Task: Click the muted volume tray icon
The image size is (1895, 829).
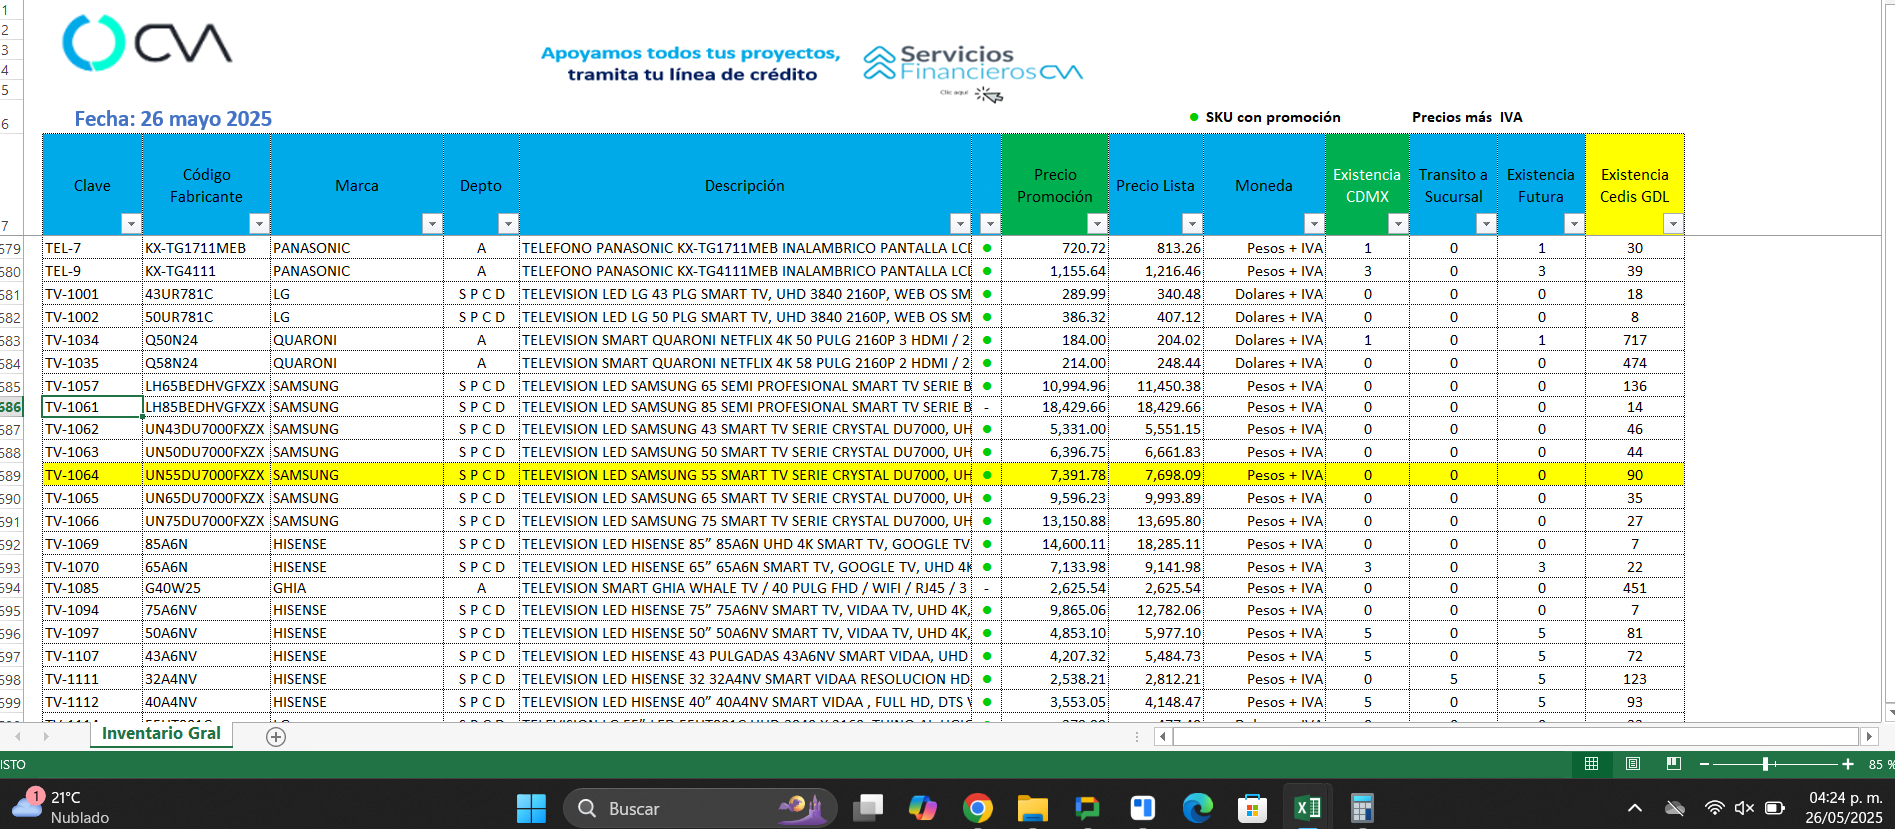Action: tap(1744, 808)
